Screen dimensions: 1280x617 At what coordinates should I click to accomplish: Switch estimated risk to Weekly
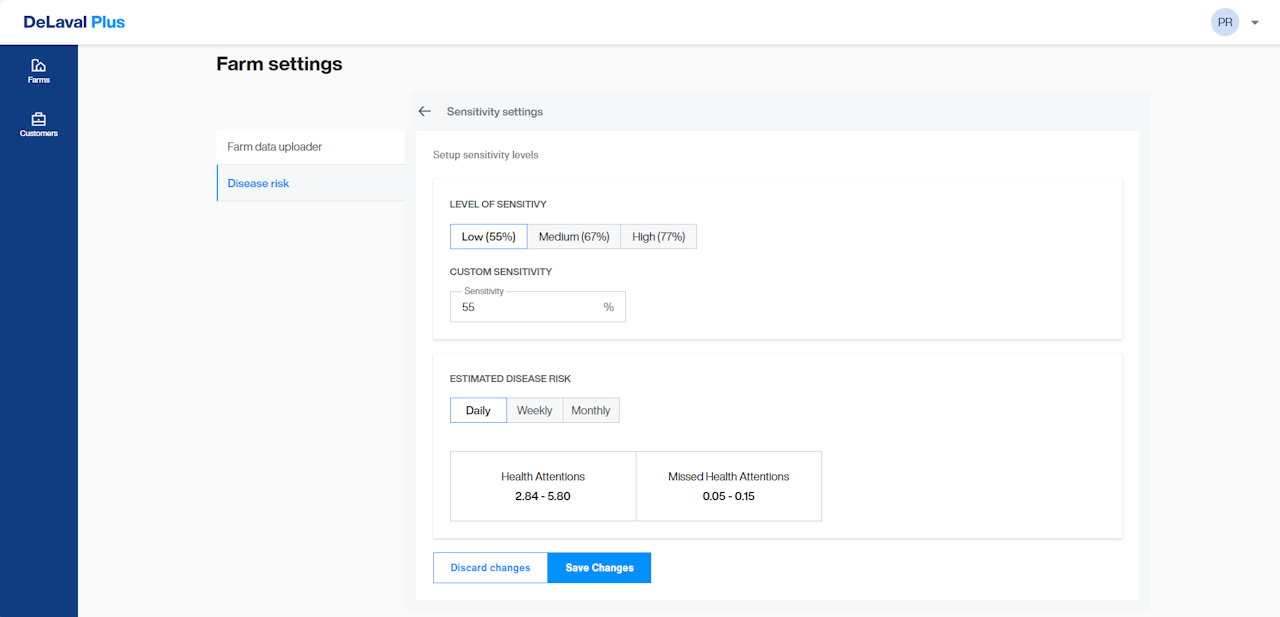click(x=534, y=411)
